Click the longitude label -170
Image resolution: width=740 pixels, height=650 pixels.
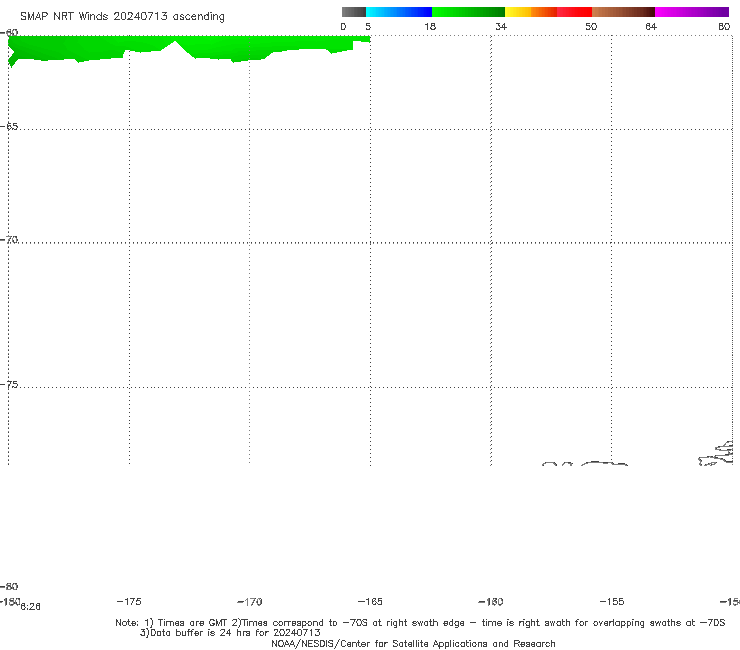click(250, 601)
